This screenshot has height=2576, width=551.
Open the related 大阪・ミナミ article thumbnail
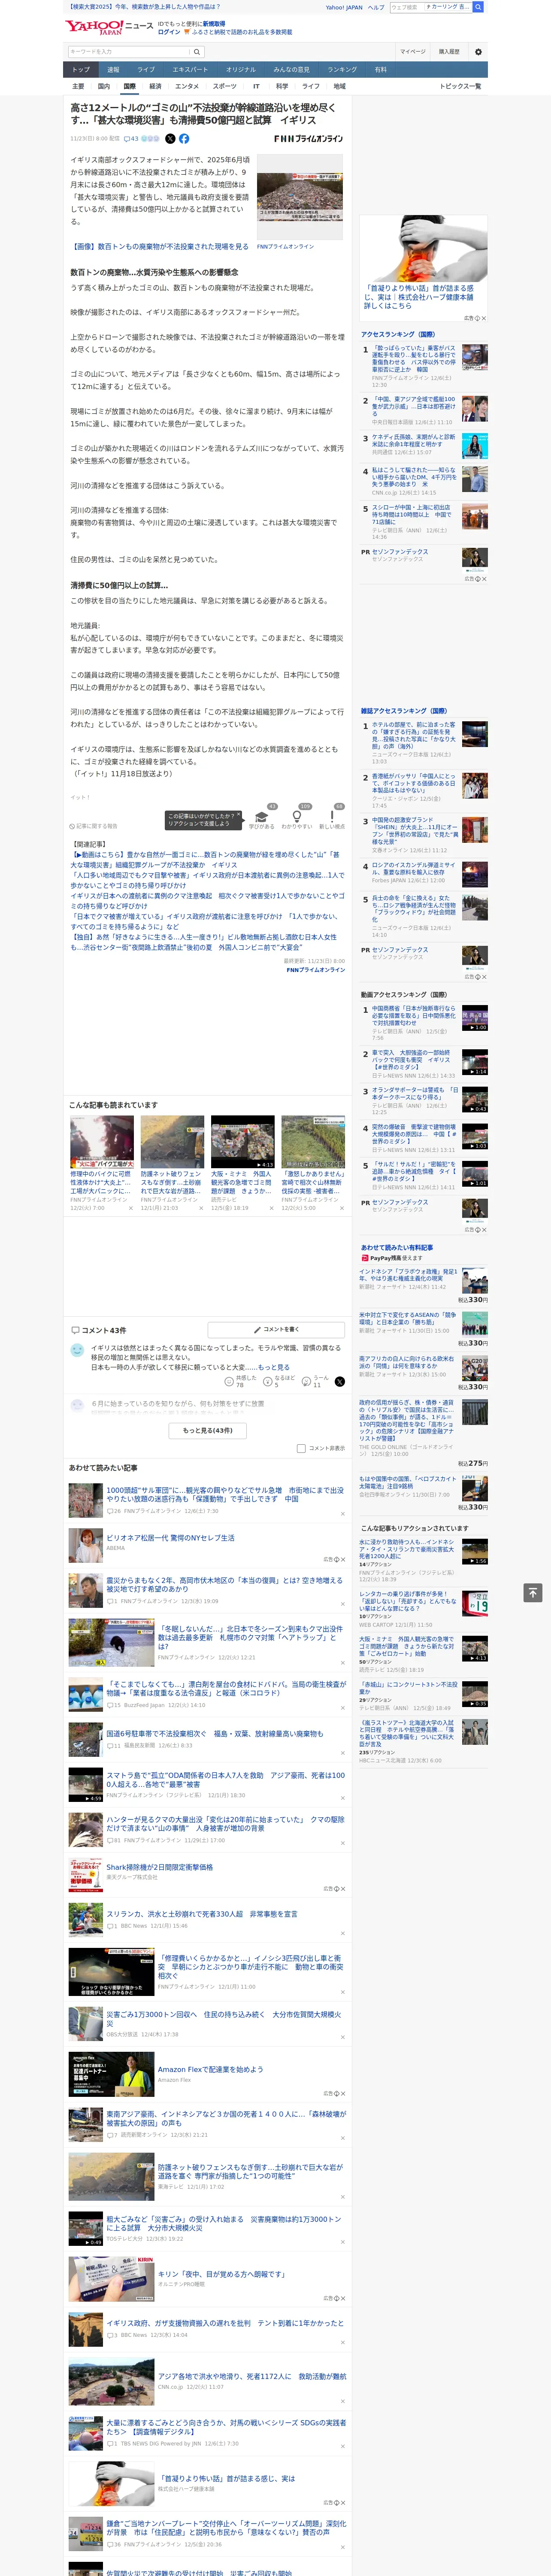click(x=242, y=1141)
